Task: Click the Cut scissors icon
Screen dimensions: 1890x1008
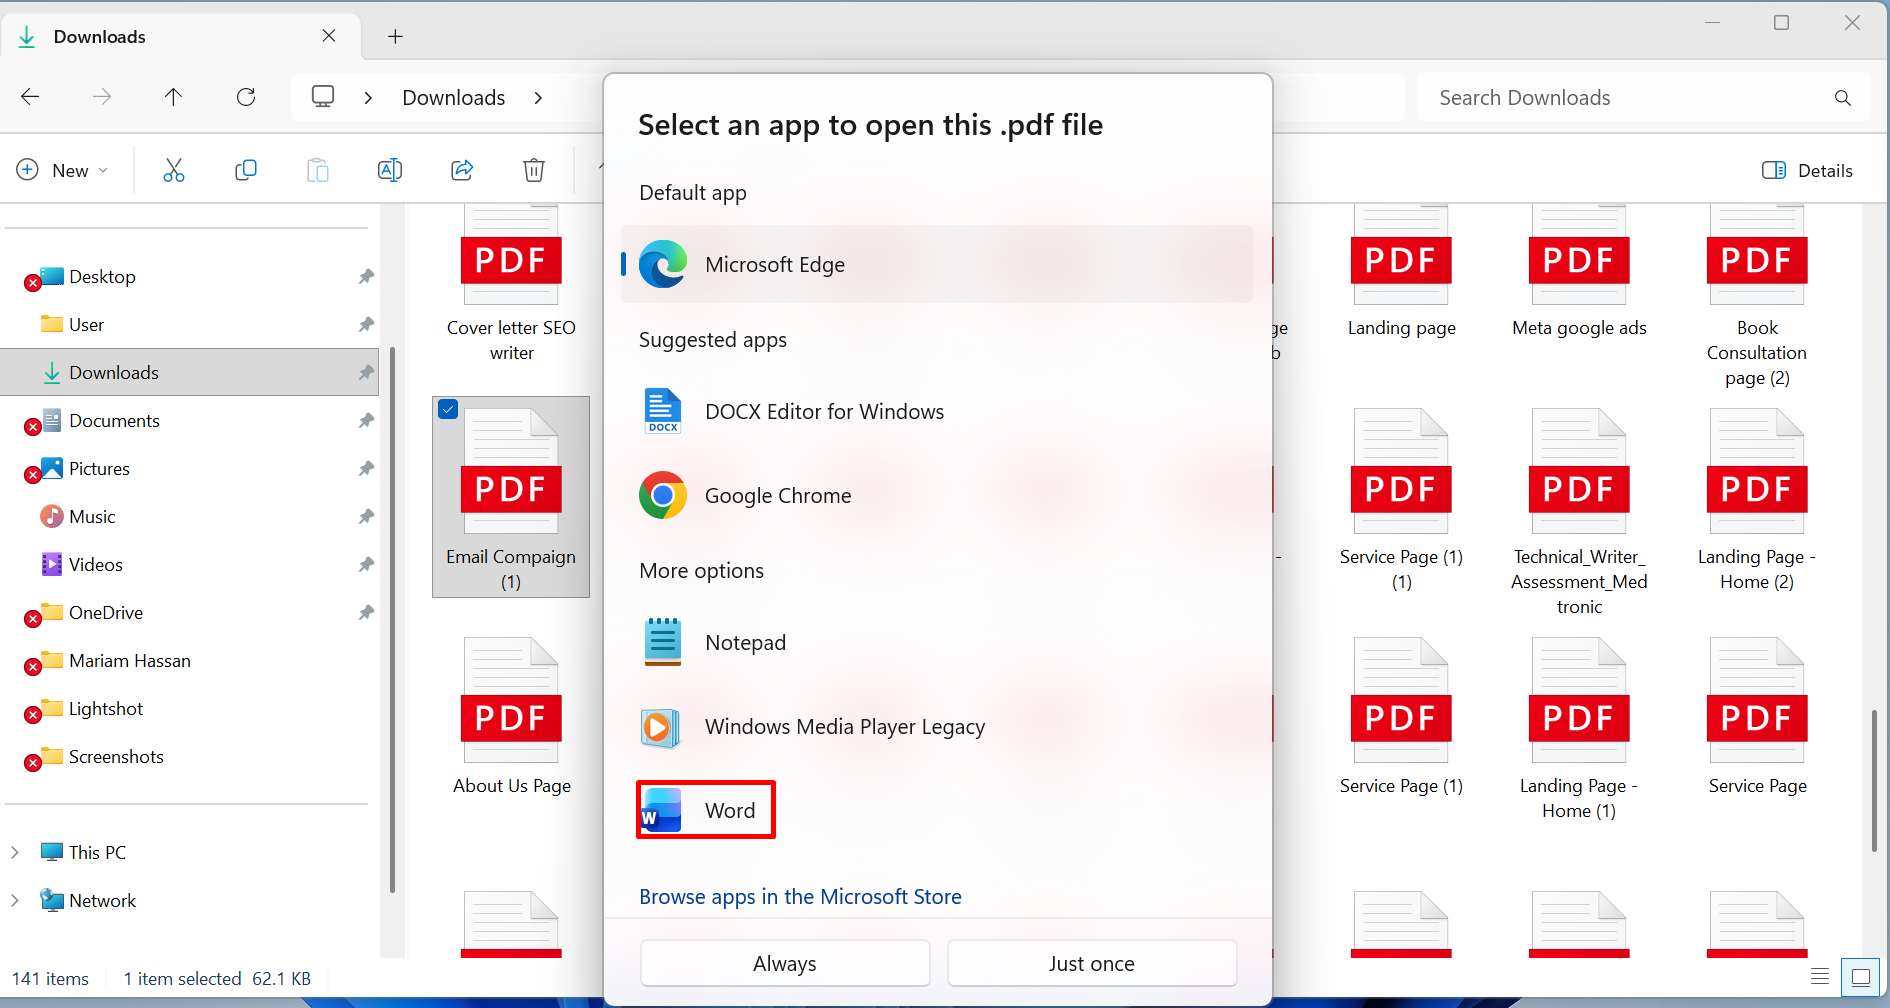Action: [x=174, y=170]
